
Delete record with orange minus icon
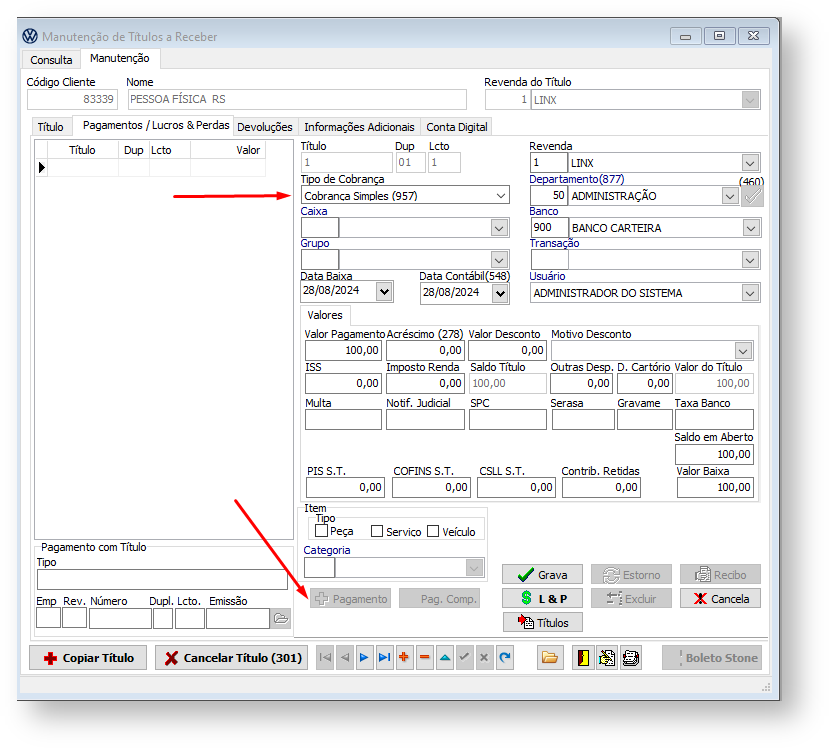coord(425,657)
